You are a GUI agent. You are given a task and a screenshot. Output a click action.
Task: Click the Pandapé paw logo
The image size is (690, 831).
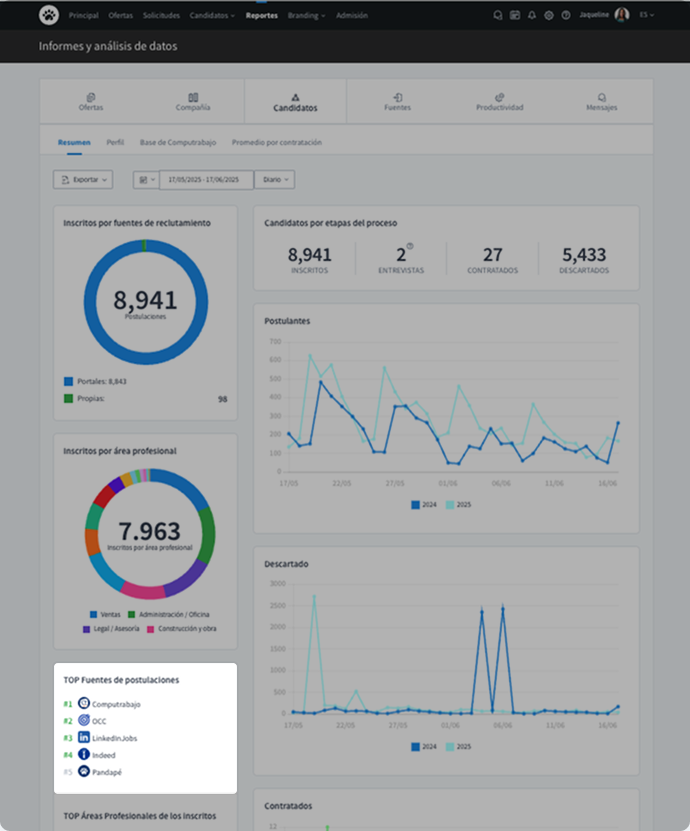(49, 15)
